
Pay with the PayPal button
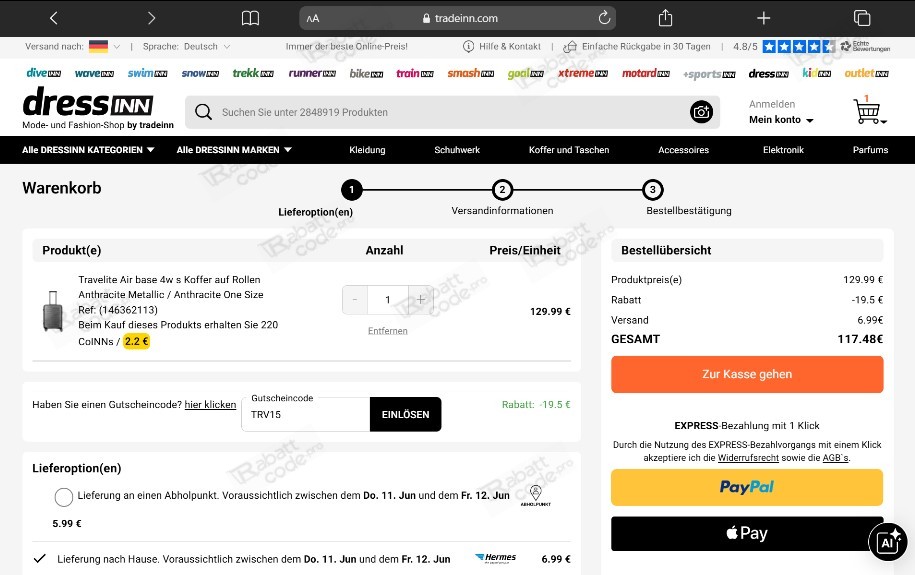pos(747,487)
